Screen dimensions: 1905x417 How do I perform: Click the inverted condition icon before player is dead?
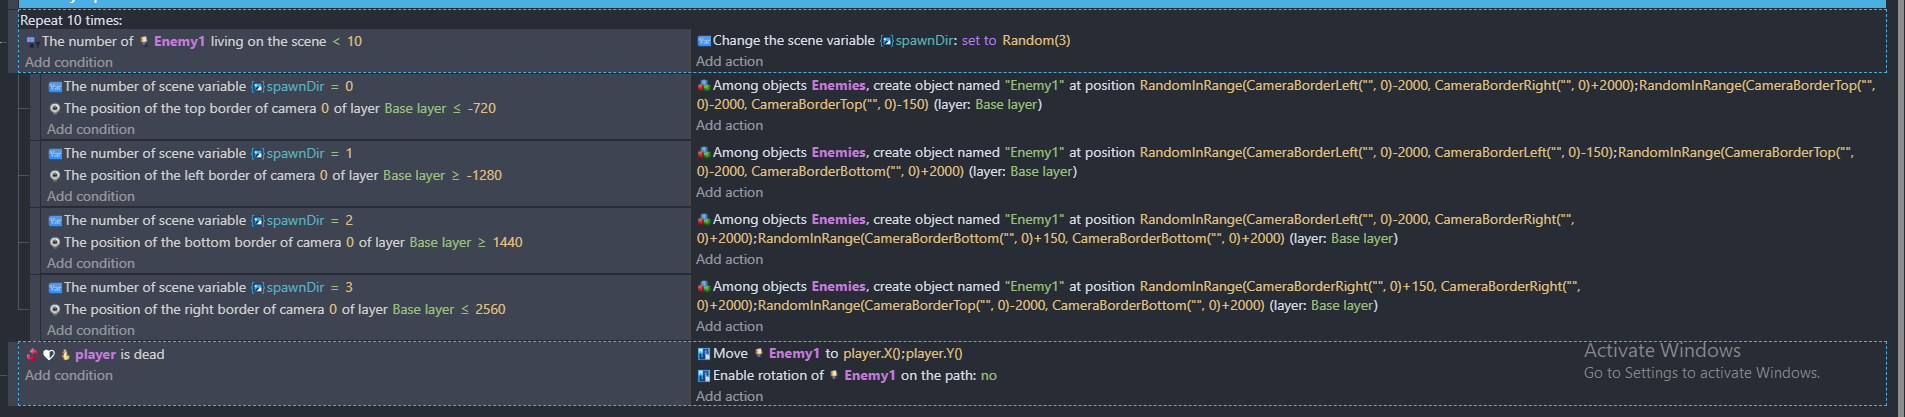[31, 355]
